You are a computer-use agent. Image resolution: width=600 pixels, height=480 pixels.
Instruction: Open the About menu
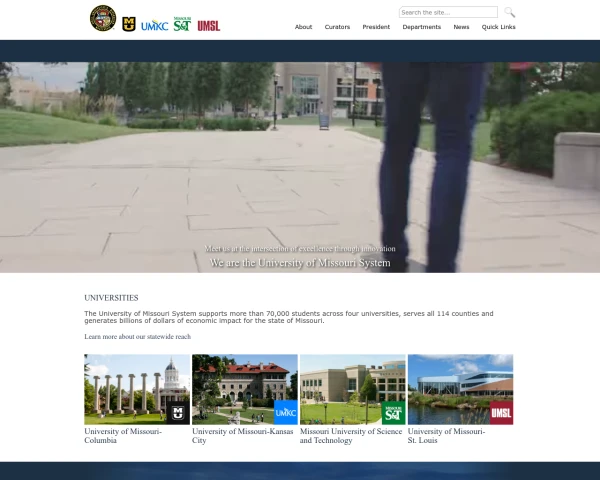(x=303, y=27)
